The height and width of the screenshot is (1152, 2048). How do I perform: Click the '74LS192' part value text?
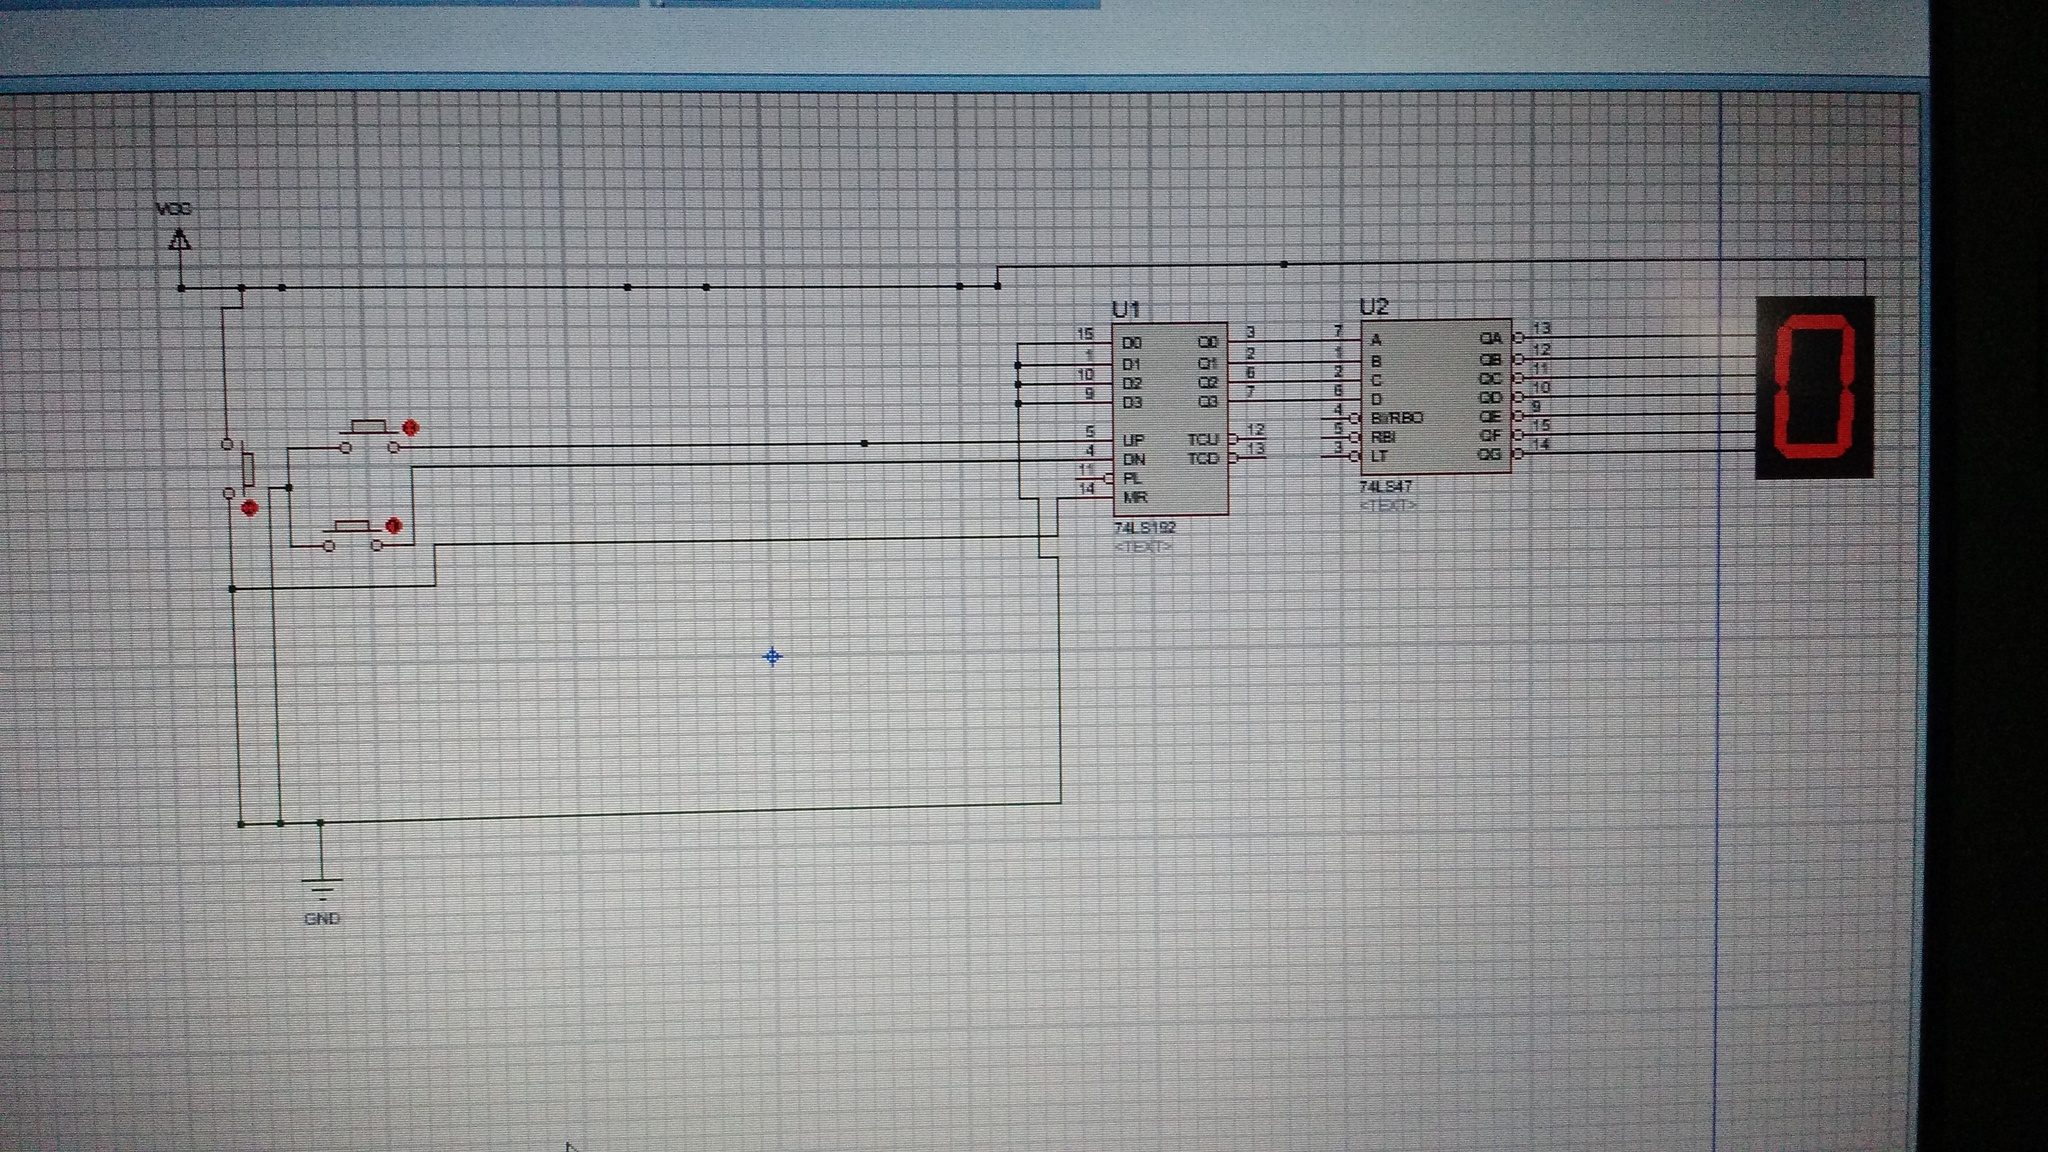coord(1145,528)
